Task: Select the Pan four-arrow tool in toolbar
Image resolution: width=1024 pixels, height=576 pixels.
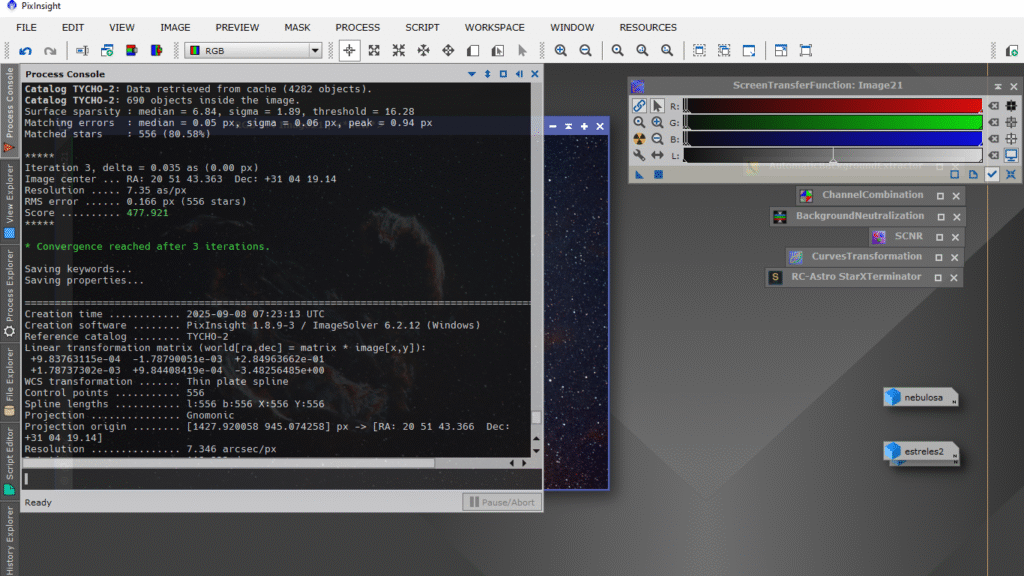Action: [x=448, y=51]
